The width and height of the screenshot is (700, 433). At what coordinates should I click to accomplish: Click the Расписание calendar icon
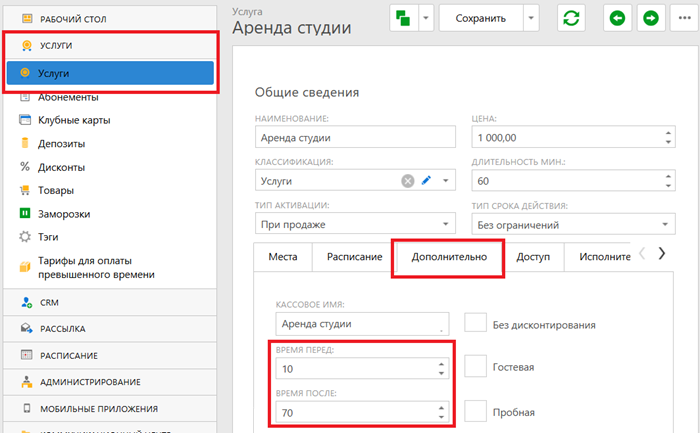(x=27, y=355)
